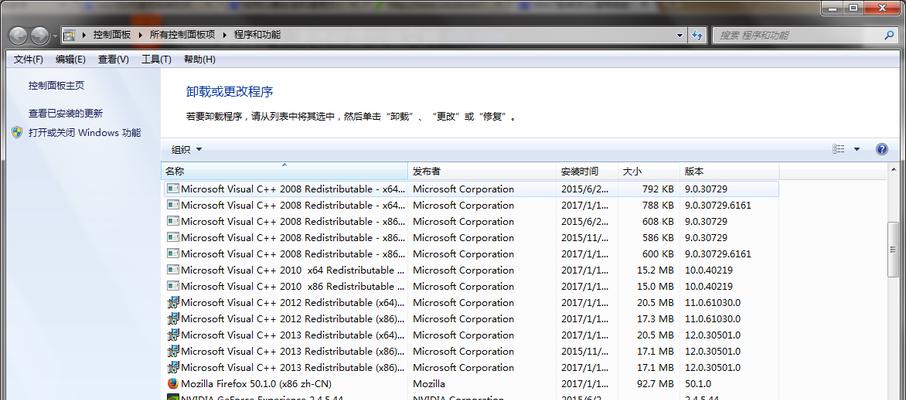Screen dimensions: 906x400
Task: Click the search magnifier icon
Action: 889,35
